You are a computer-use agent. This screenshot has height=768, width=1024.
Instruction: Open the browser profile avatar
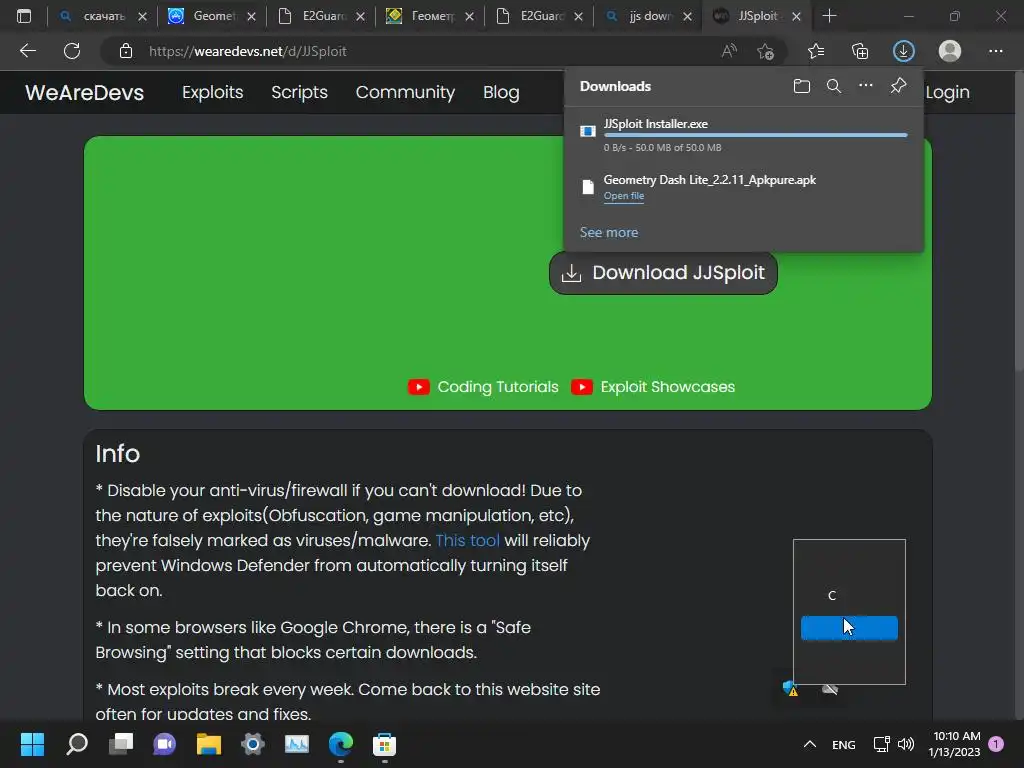coord(950,51)
